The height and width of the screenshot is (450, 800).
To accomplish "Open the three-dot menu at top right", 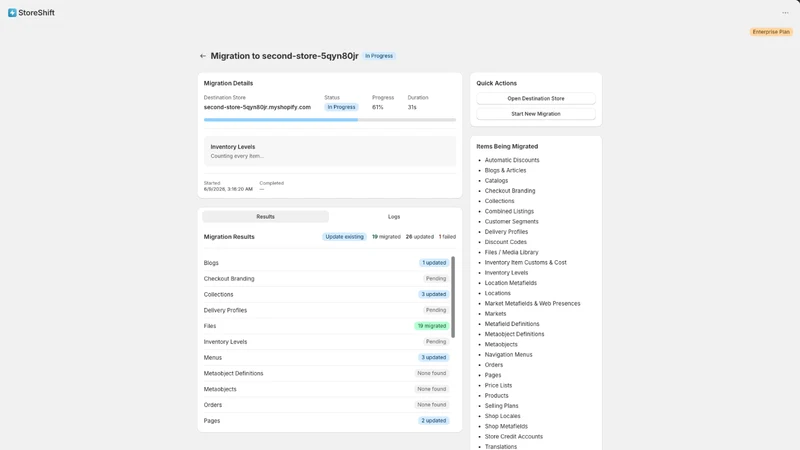I will (x=785, y=13).
